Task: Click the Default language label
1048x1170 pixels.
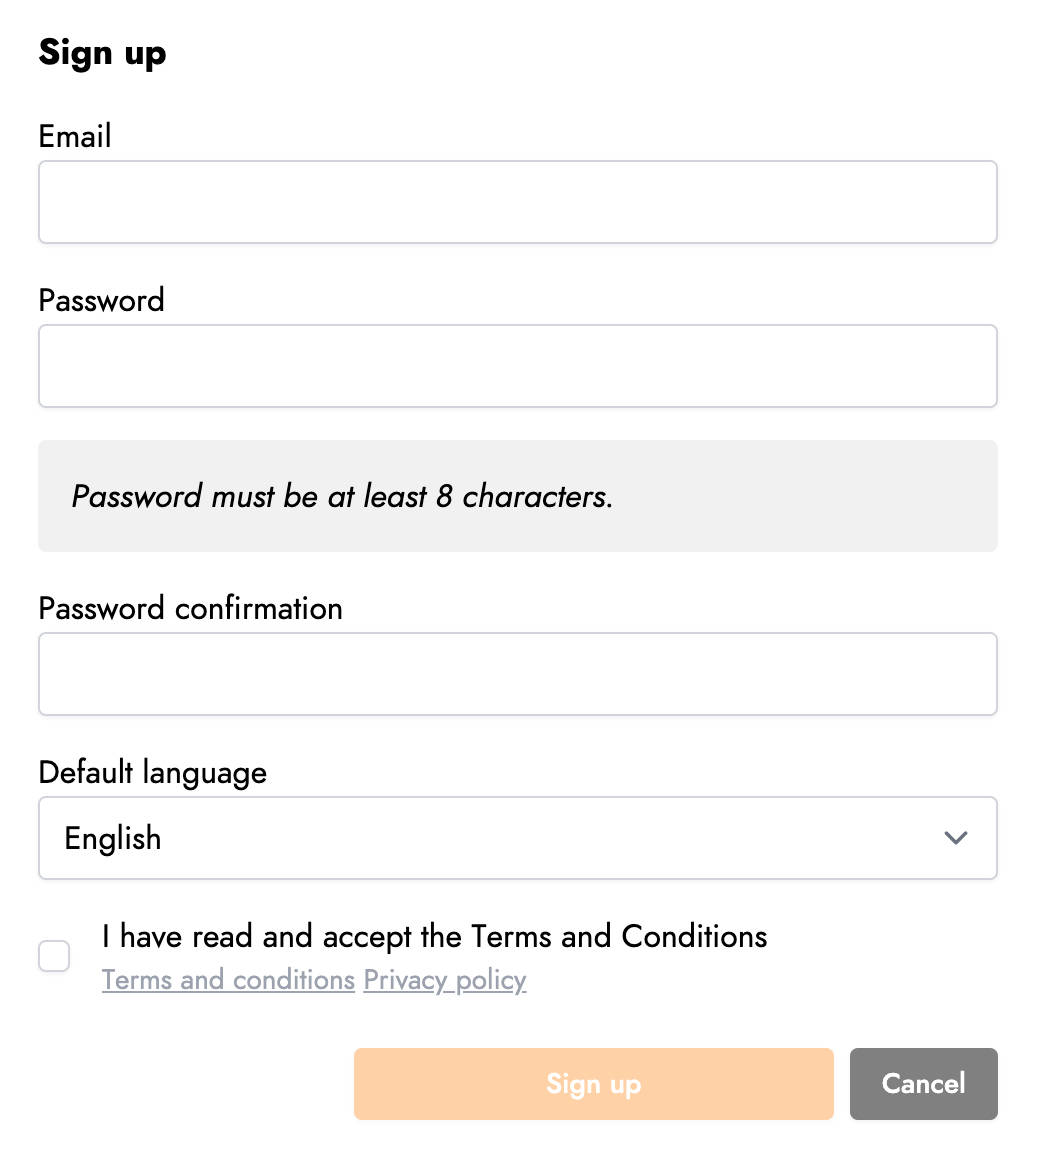Action: coord(152,773)
